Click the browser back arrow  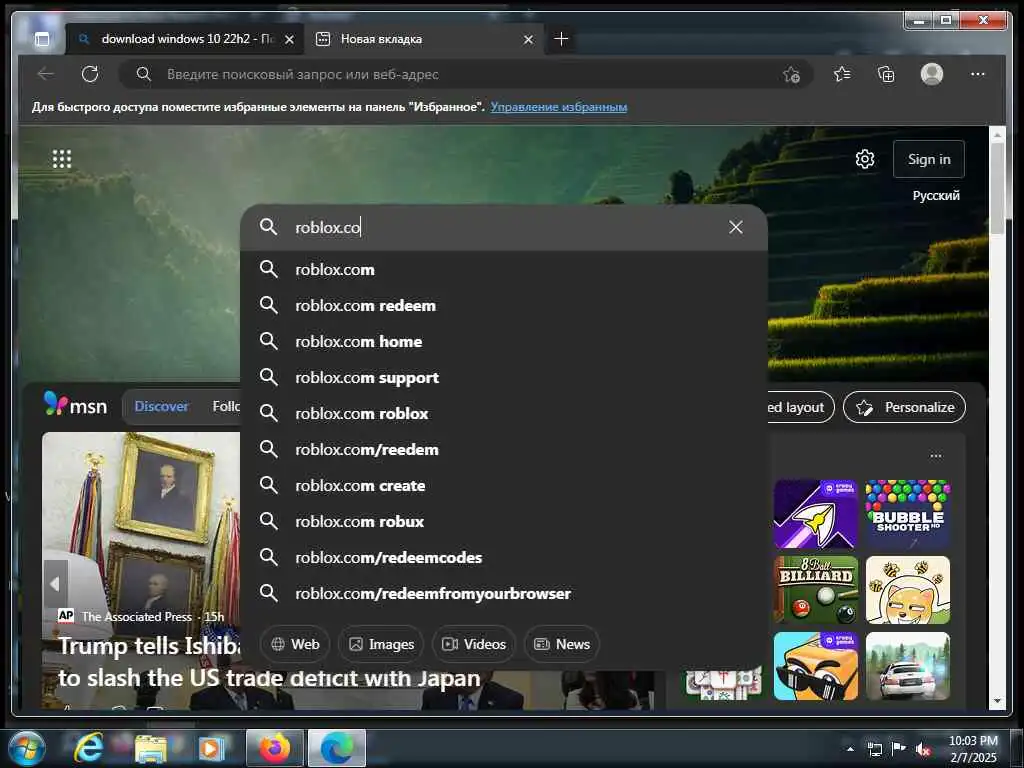46,74
